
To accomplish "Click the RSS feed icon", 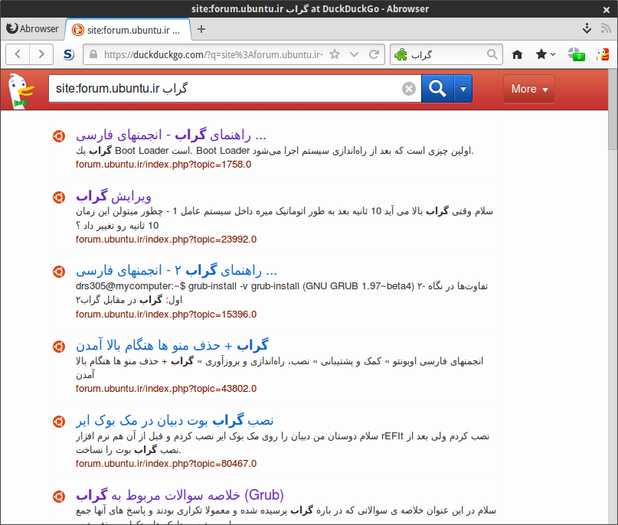I will pos(605,28).
